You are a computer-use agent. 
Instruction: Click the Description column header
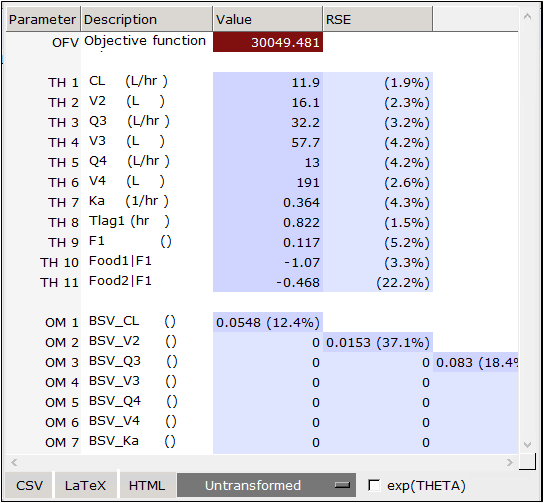pos(146,19)
